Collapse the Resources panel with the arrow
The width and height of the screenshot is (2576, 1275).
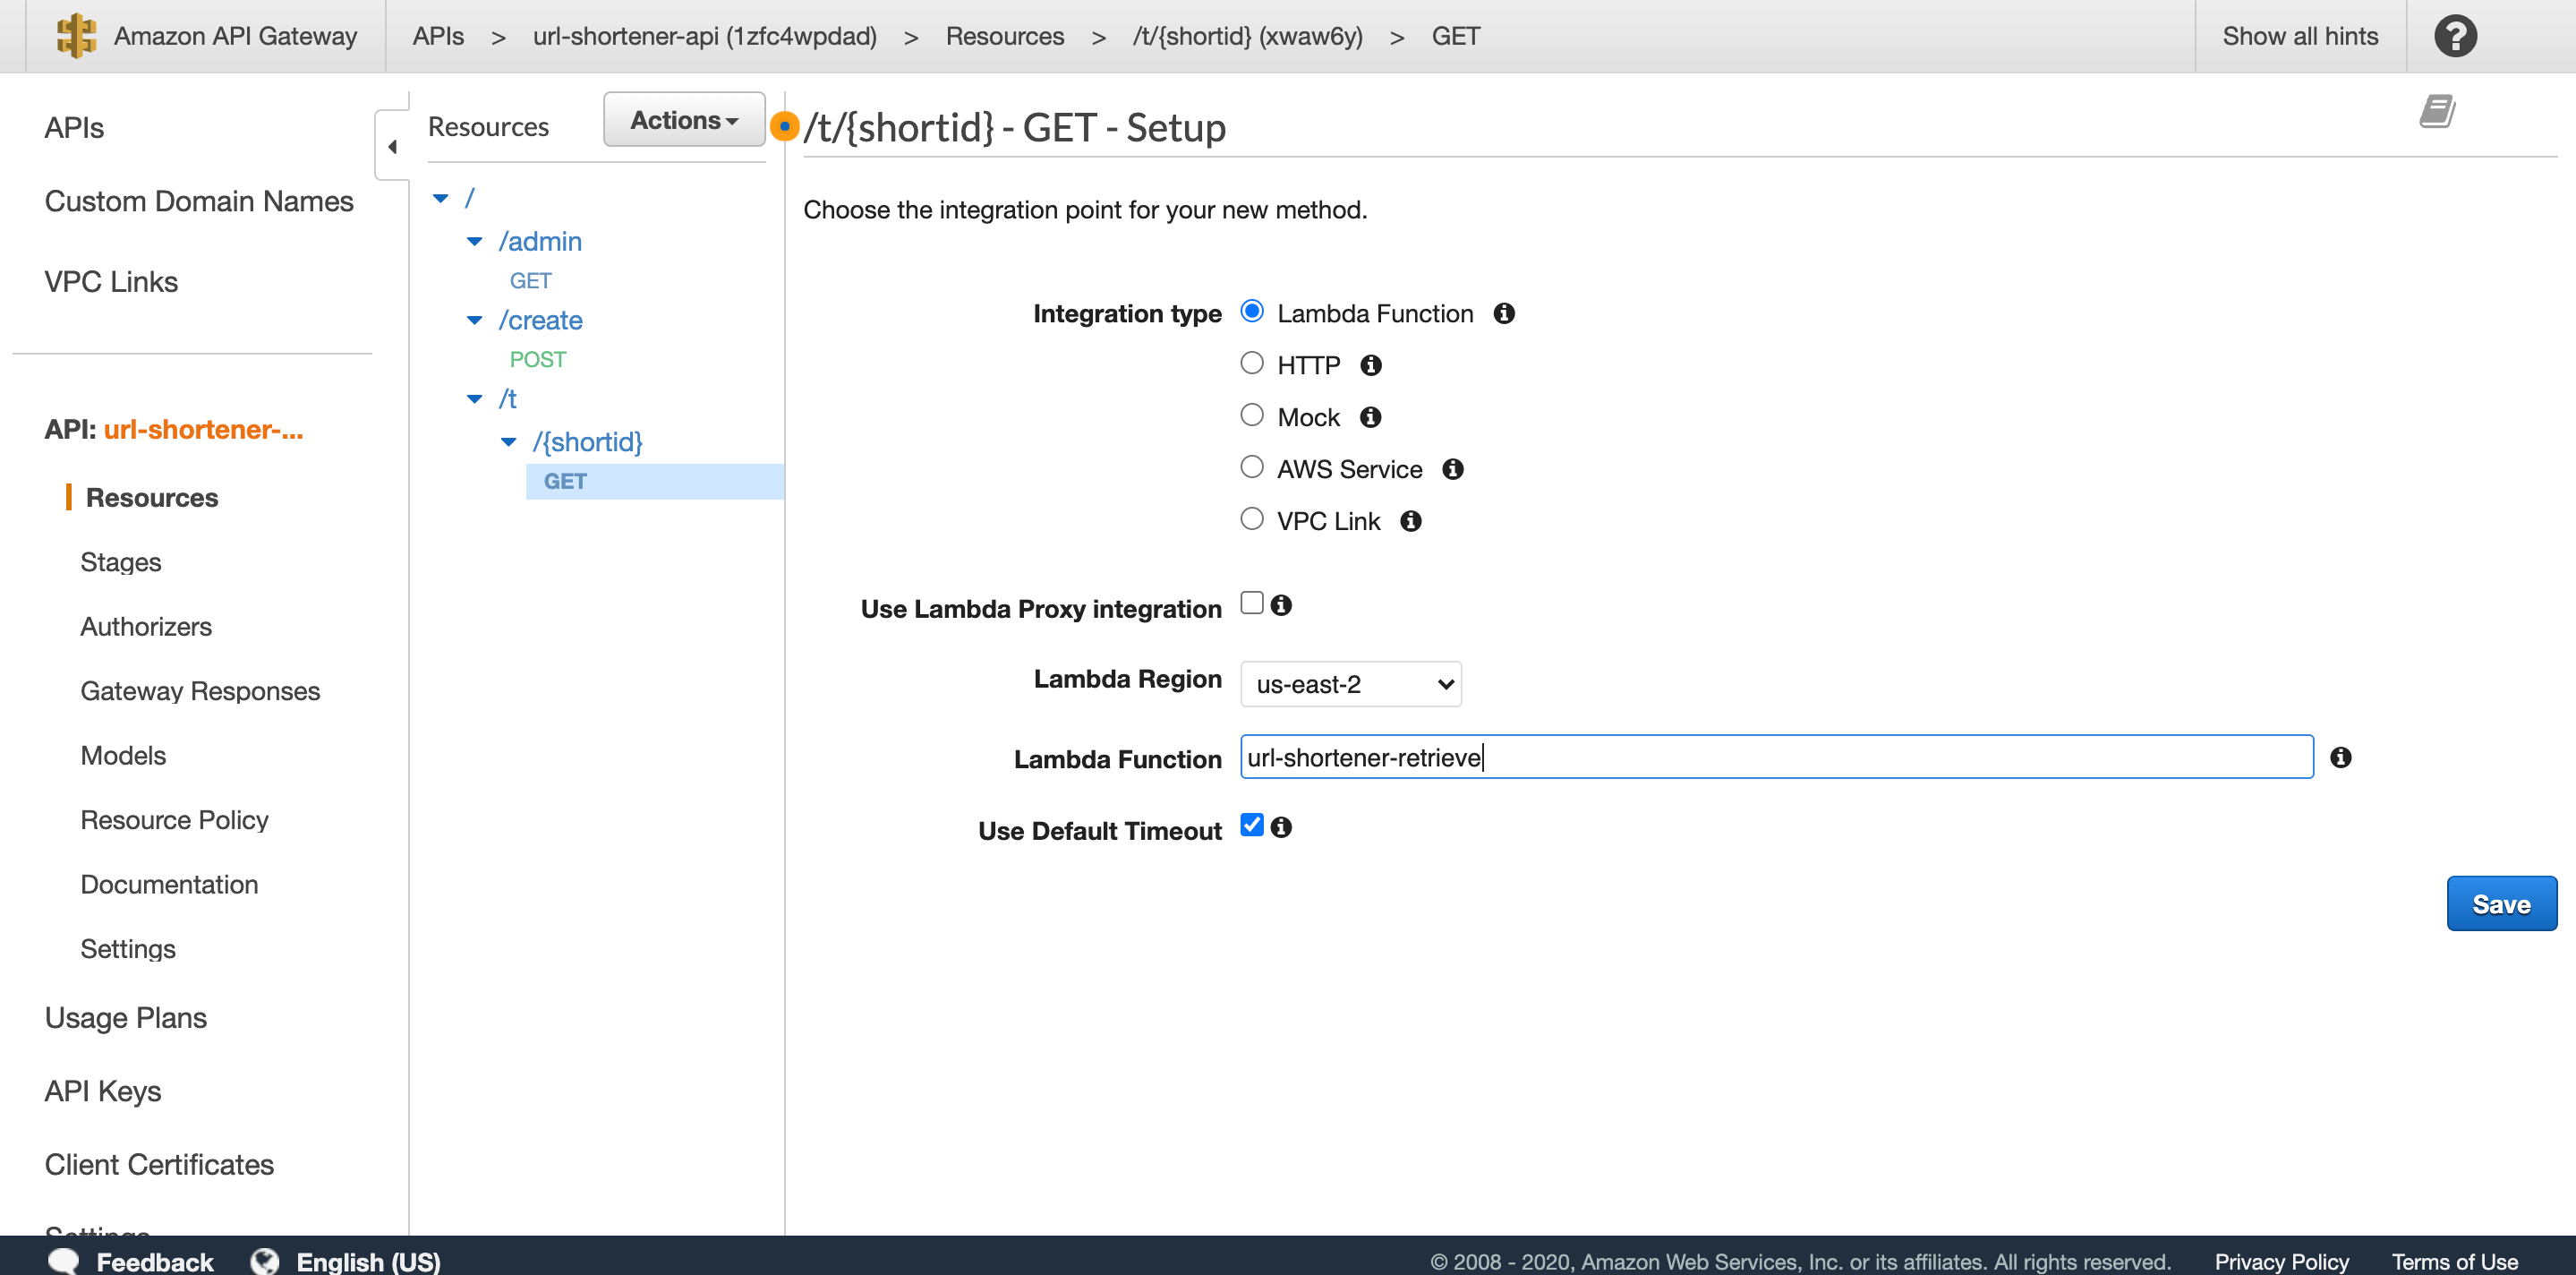(x=392, y=145)
